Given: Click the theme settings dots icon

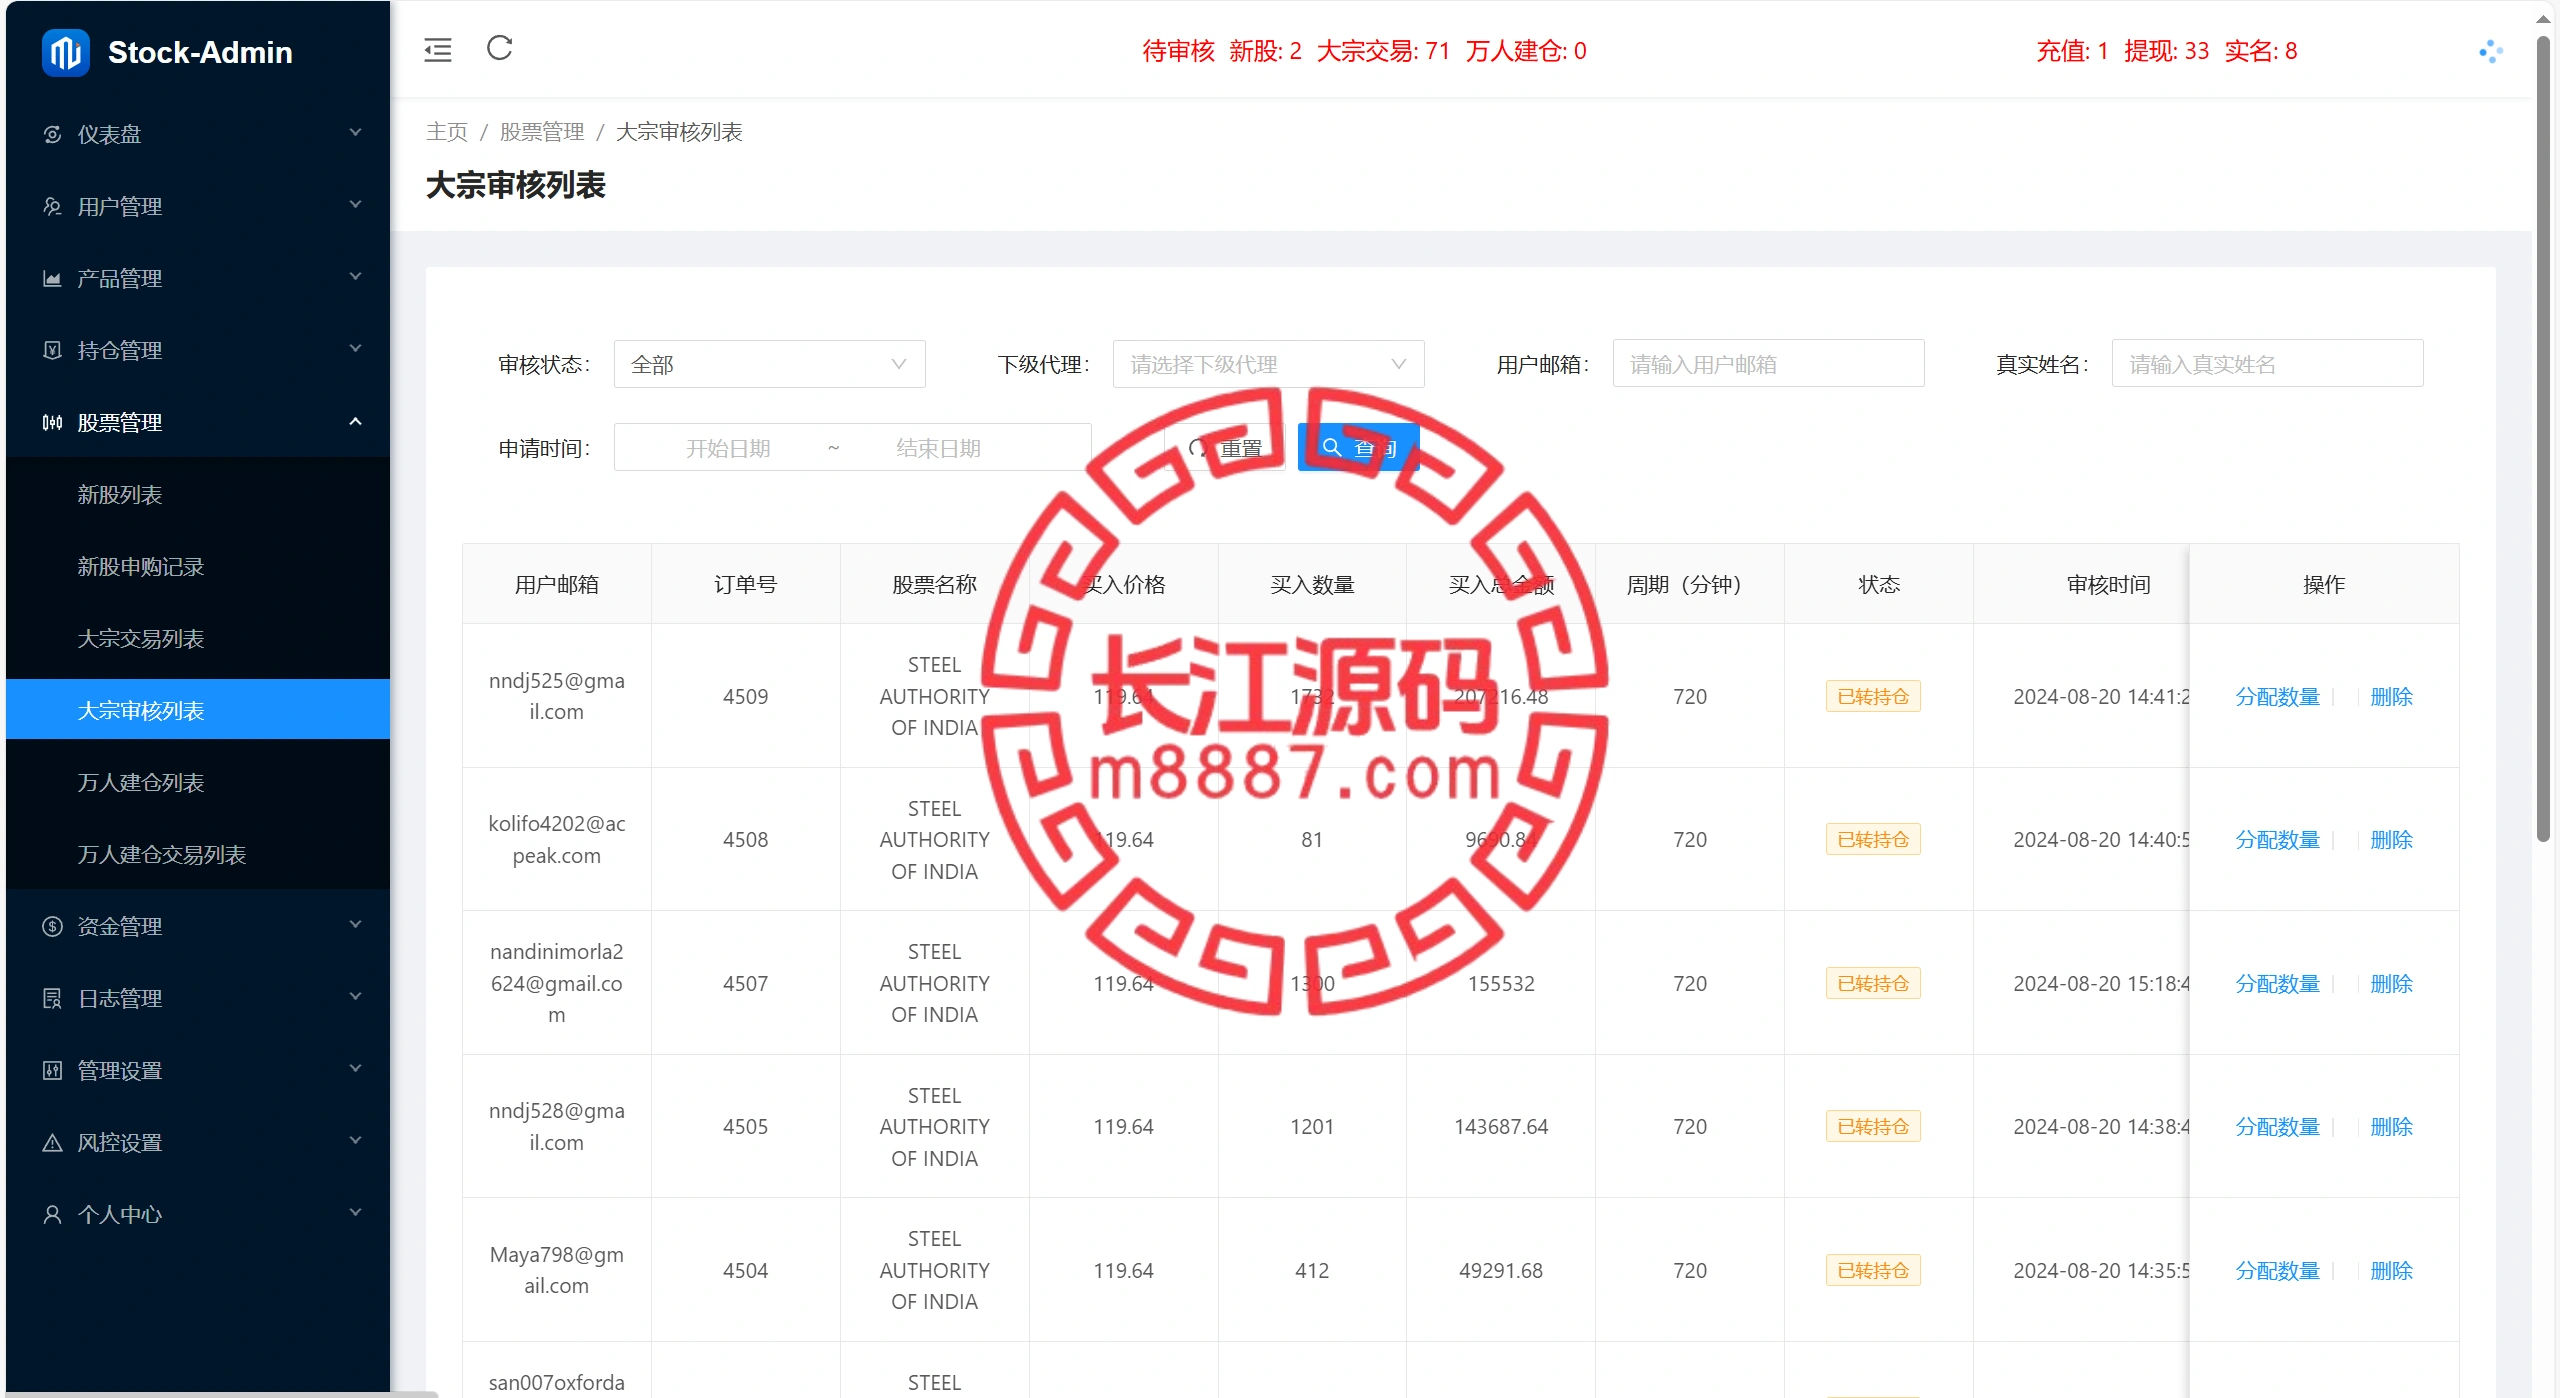Looking at the screenshot, I should pyautogui.click(x=2490, y=52).
